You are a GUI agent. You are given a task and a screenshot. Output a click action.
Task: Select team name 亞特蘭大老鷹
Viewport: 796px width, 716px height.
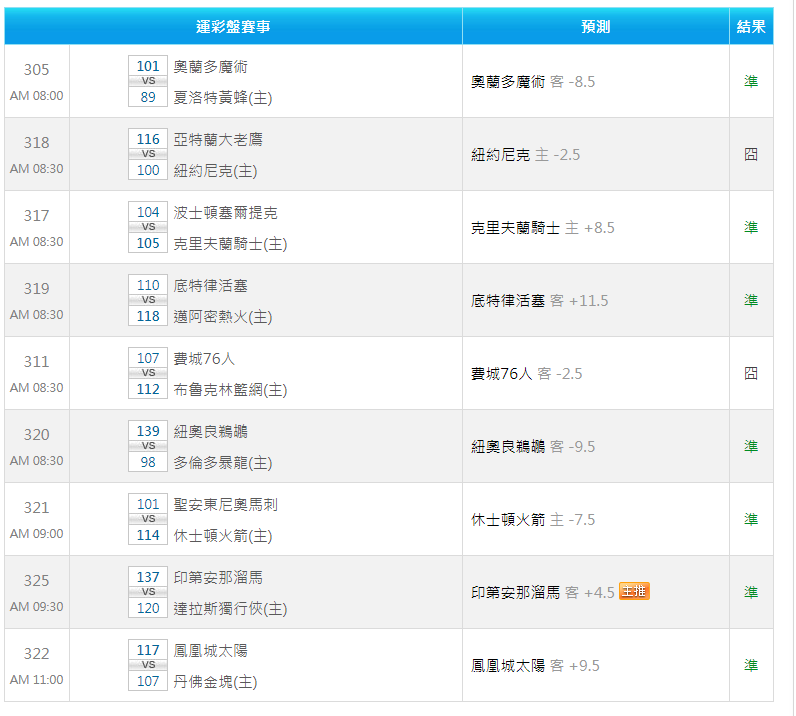click(x=218, y=140)
